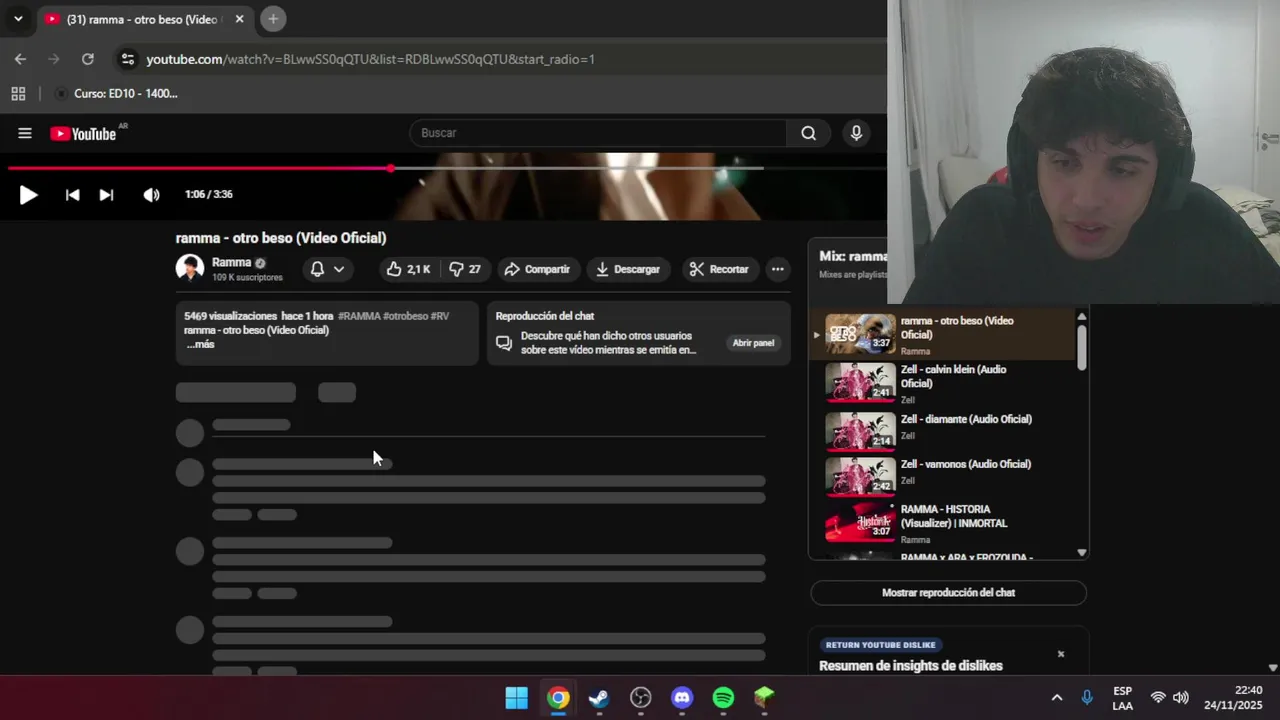Open Ramma channel avatar
1280x720 pixels.
190,268
